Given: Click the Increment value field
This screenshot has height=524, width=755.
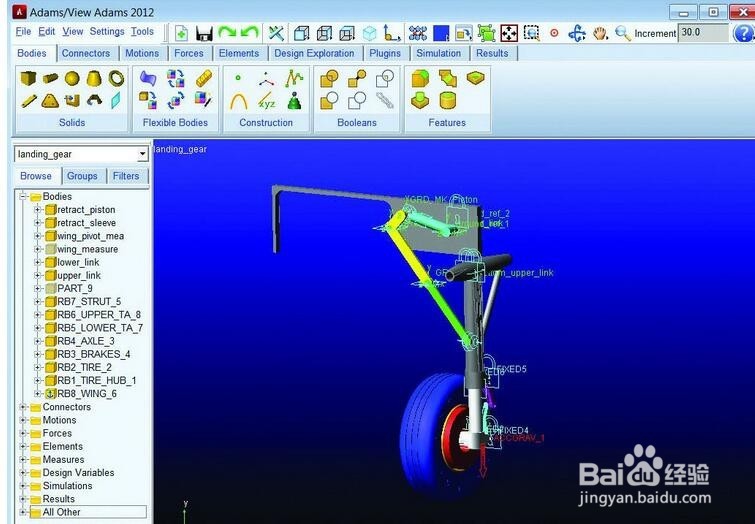Looking at the screenshot, I should tap(703, 33).
